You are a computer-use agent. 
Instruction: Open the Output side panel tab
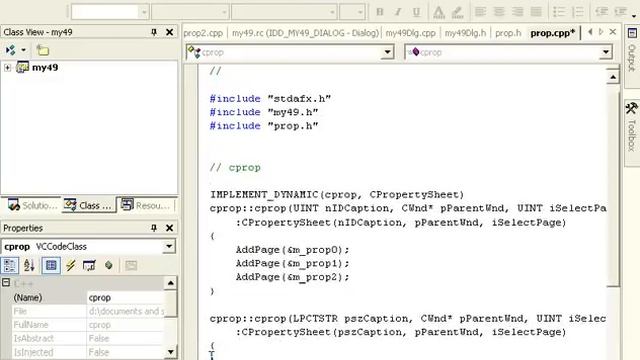632,56
